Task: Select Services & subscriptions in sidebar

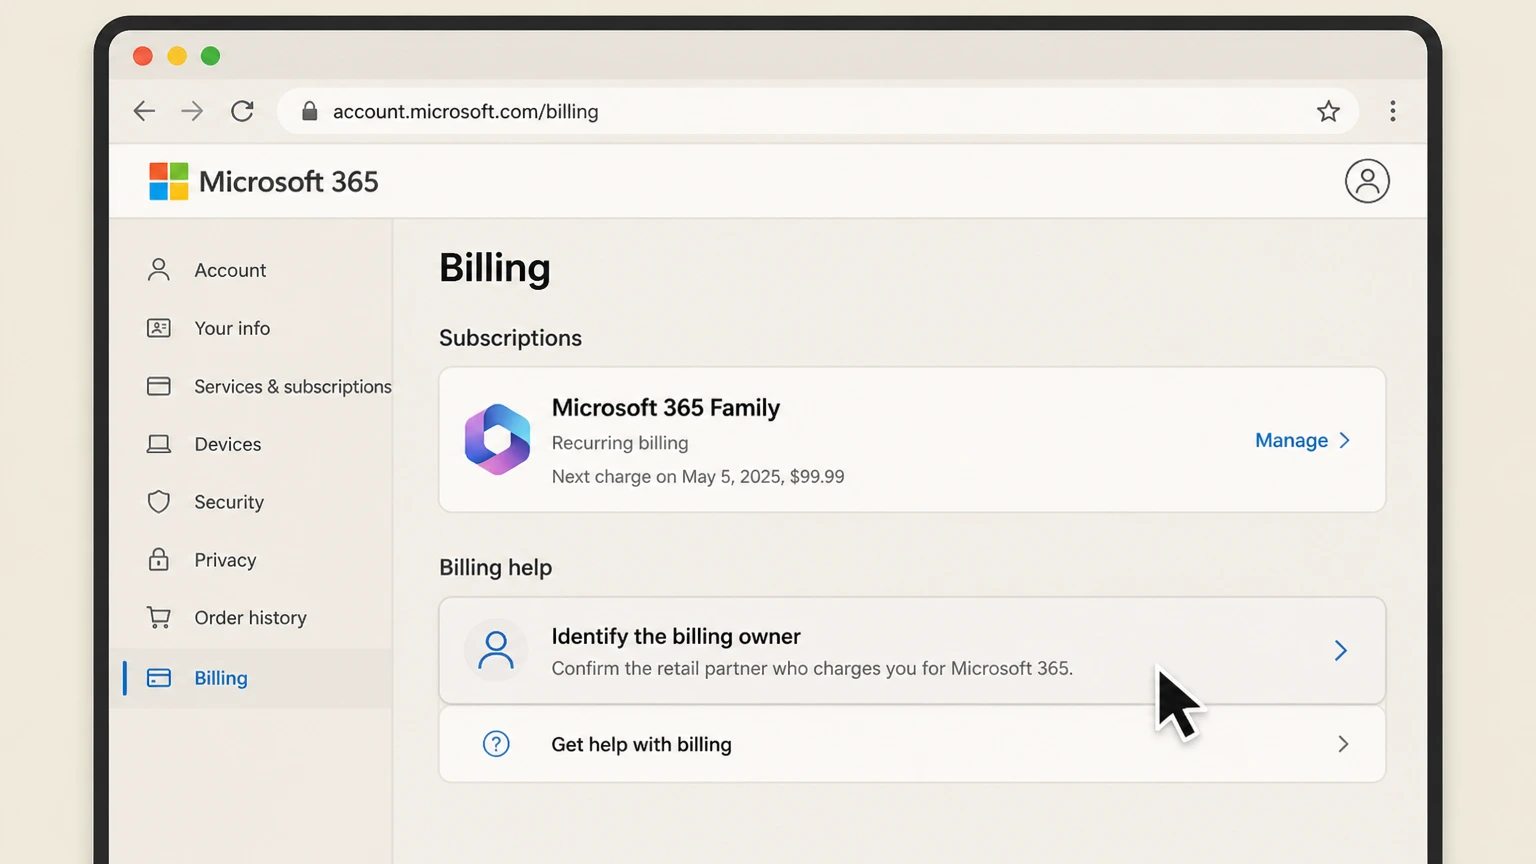Action: click(293, 387)
